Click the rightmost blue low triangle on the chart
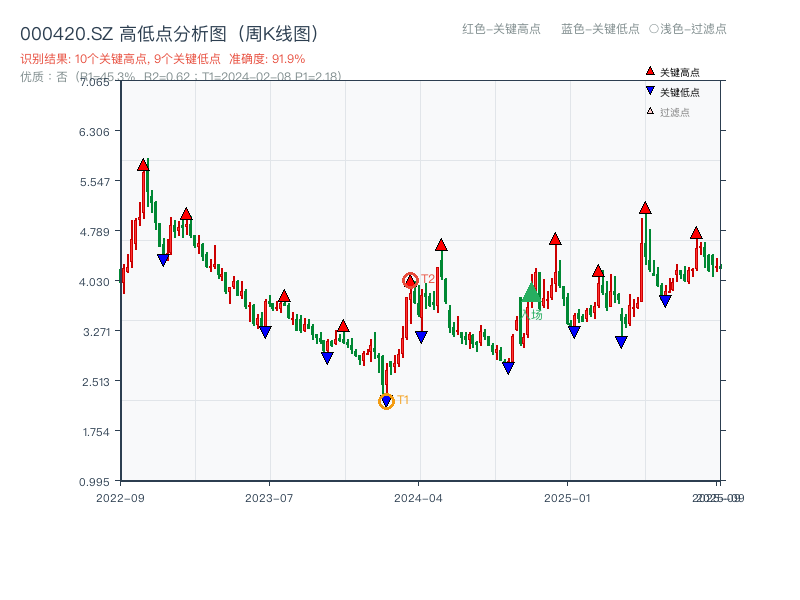Image resolution: width=800 pixels, height=600 pixels. point(665,302)
